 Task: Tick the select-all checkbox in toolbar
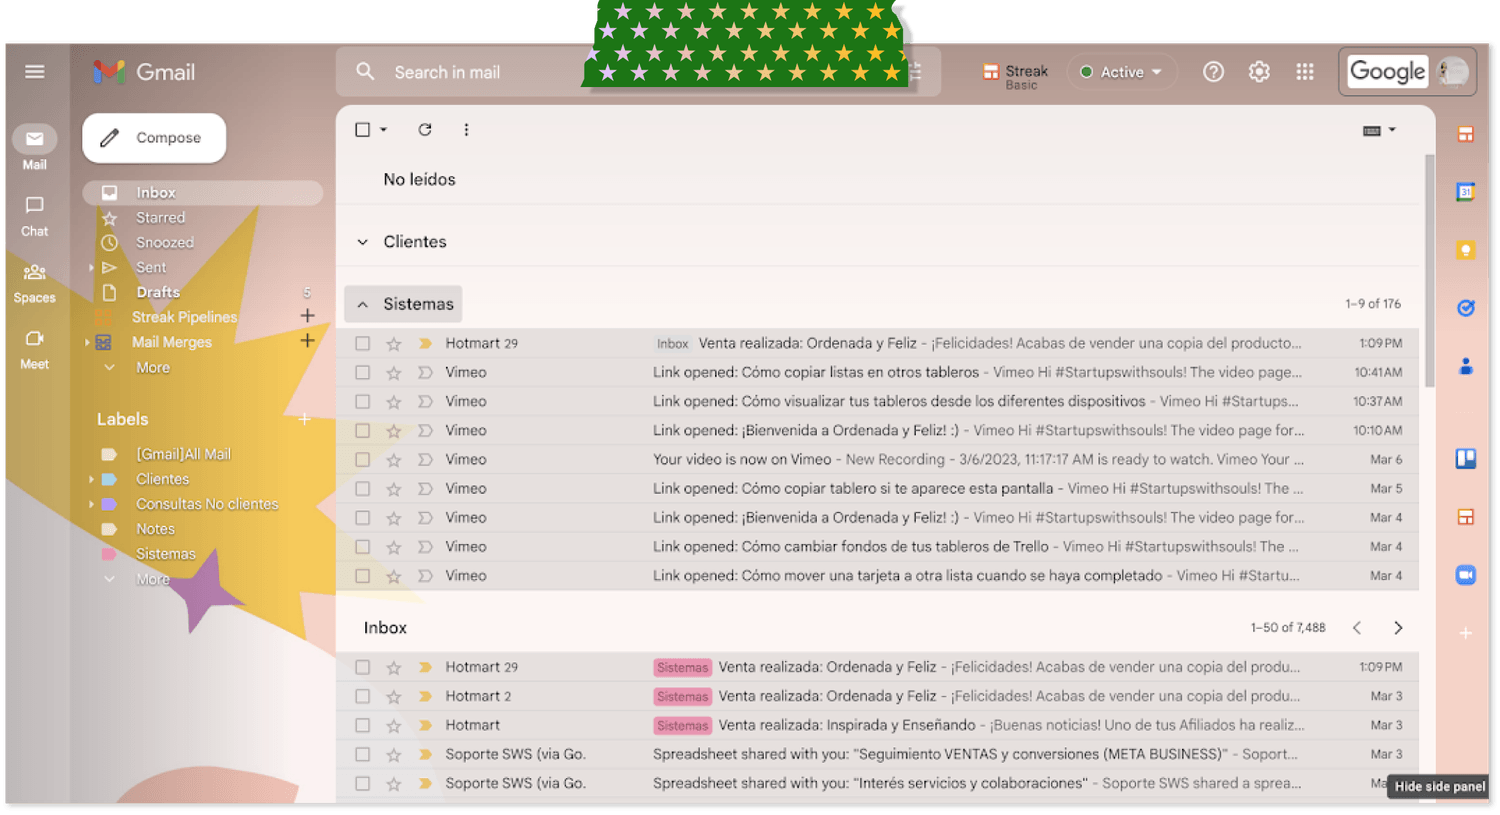(362, 130)
